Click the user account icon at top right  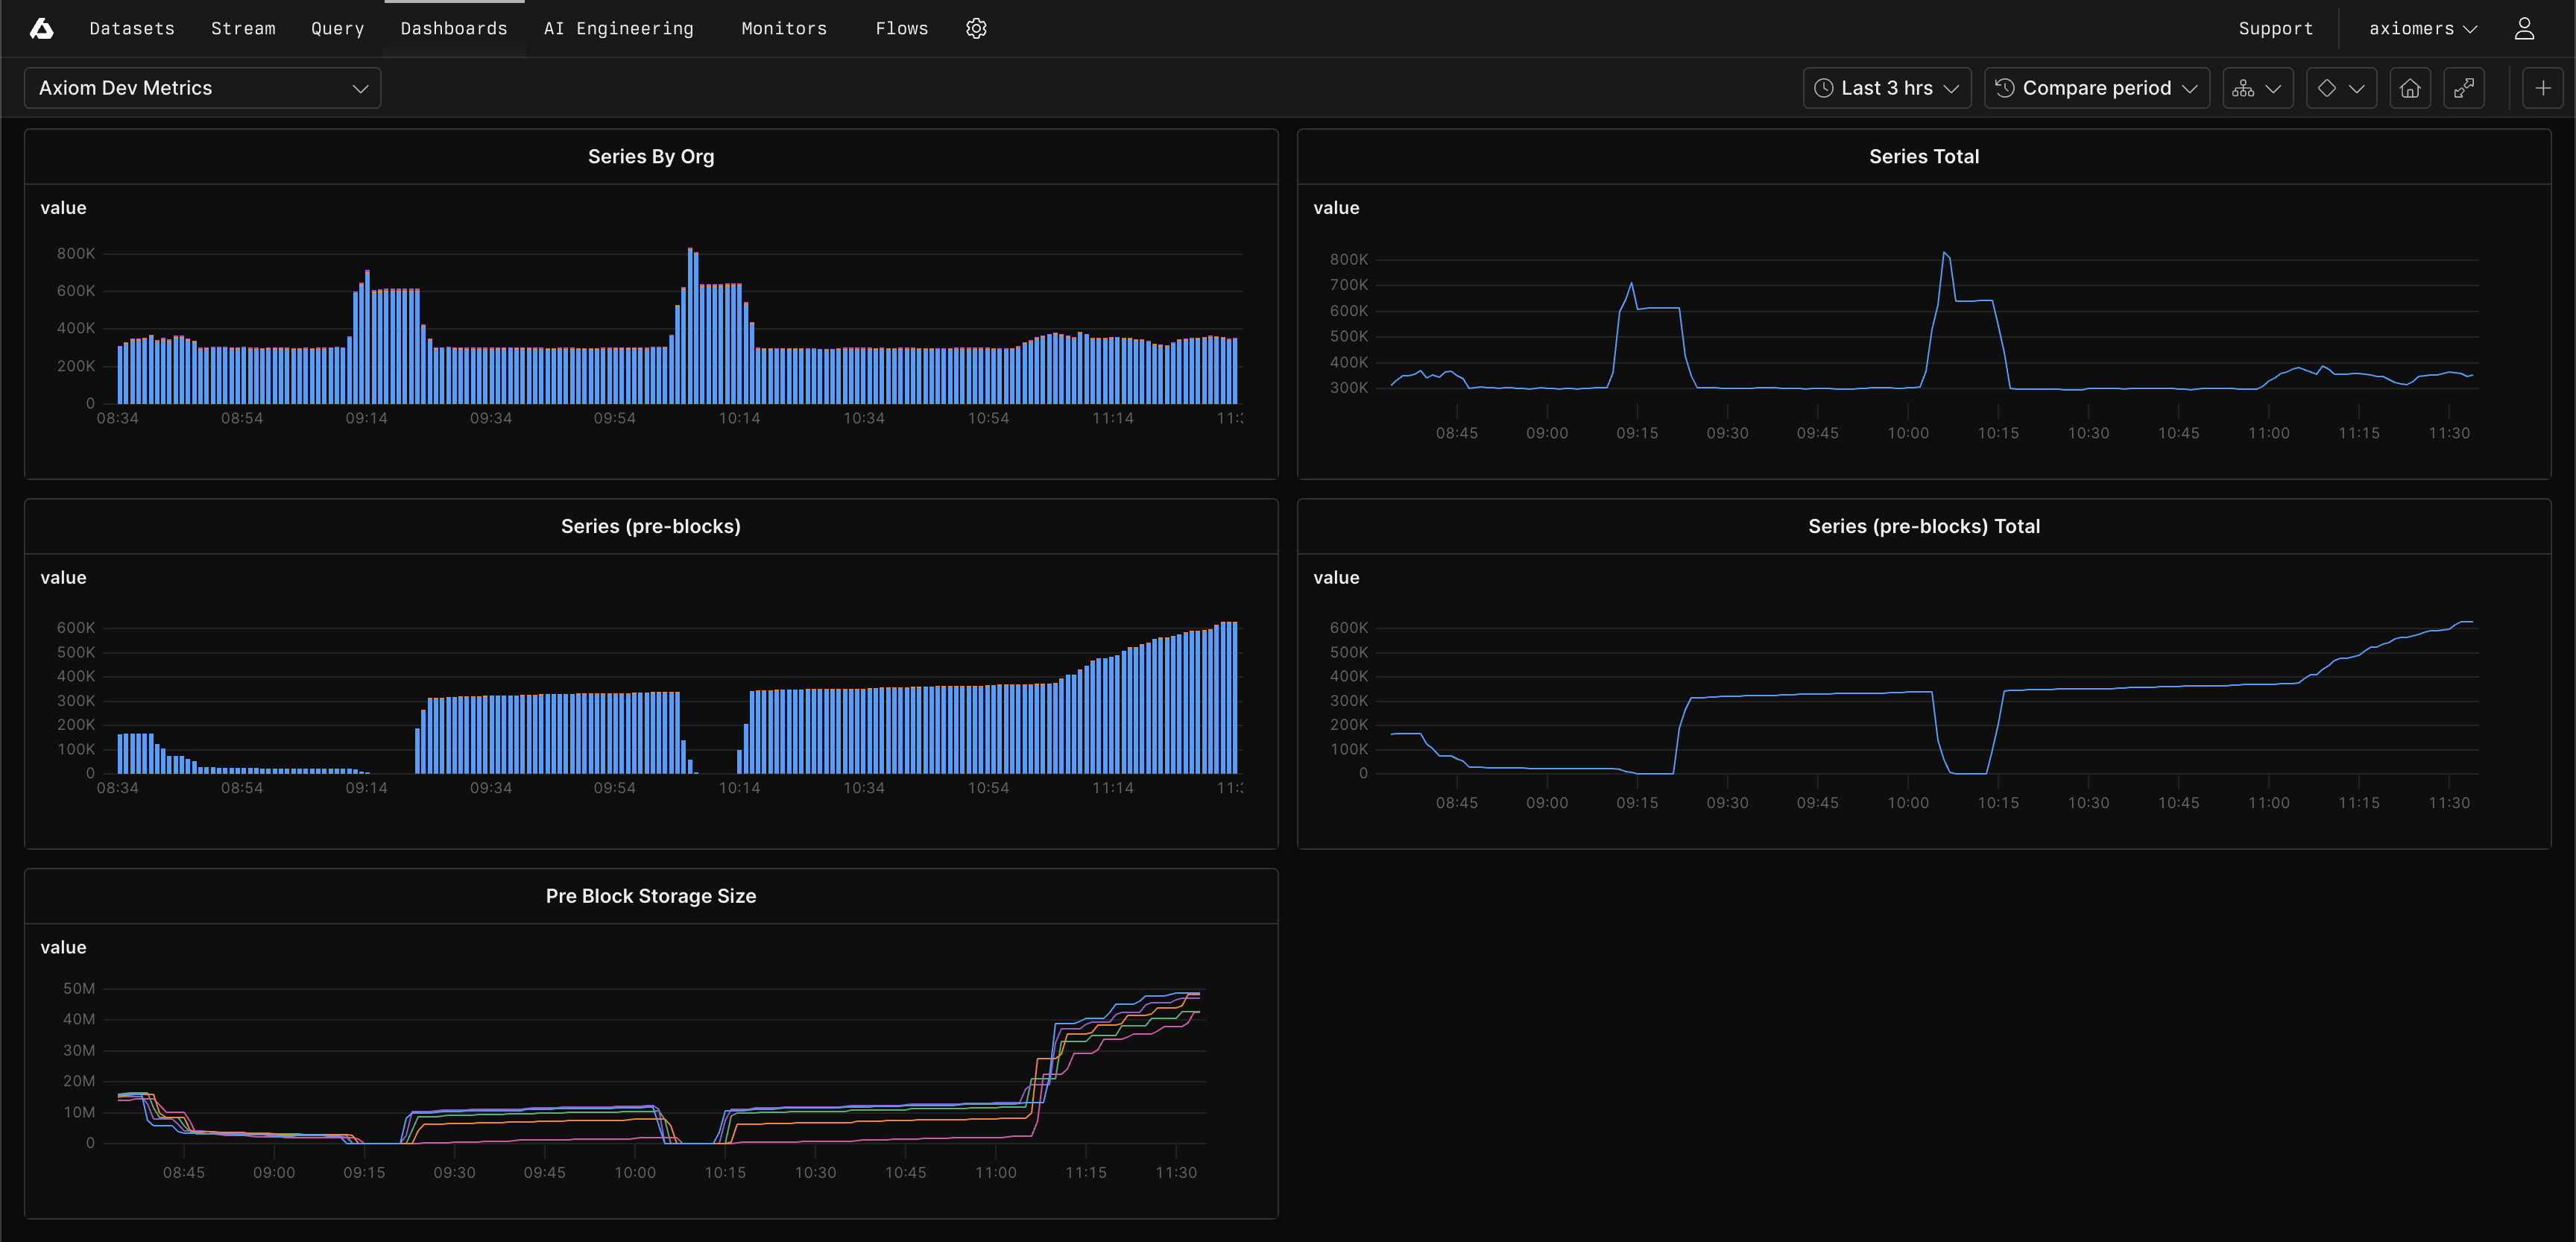pyautogui.click(x=2524, y=28)
